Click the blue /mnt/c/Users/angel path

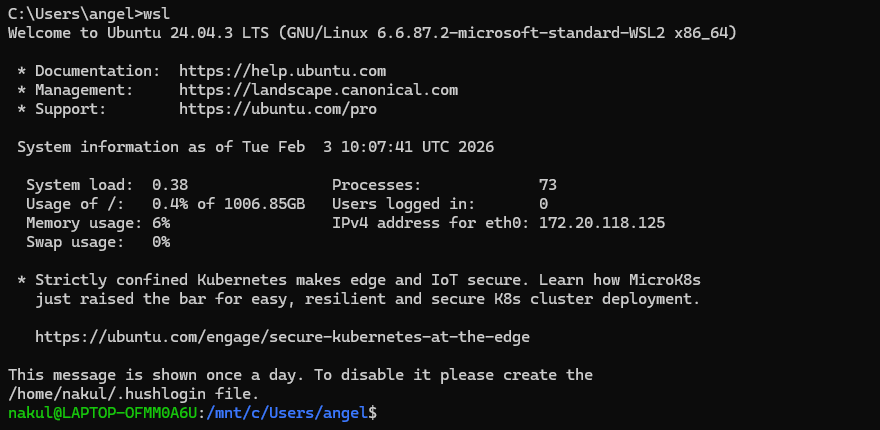click(287, 412)
